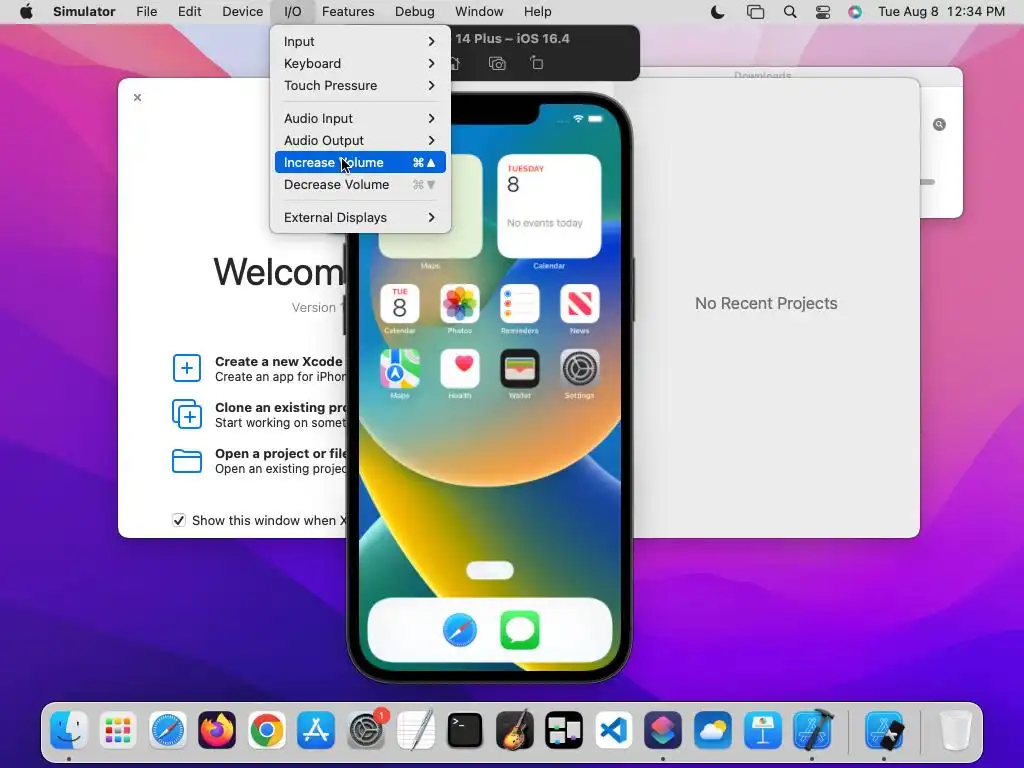
Task: Expand the Audio Output submenu
Action: click(x=360, y=140)
